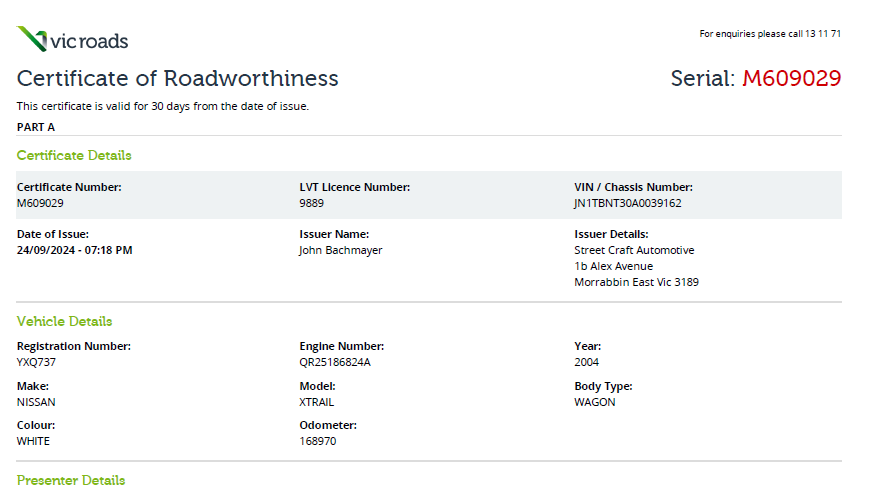Screen dimensions: 874x492
Task: Click the model value XTRAIL
Action: click(x=317, y=402)
